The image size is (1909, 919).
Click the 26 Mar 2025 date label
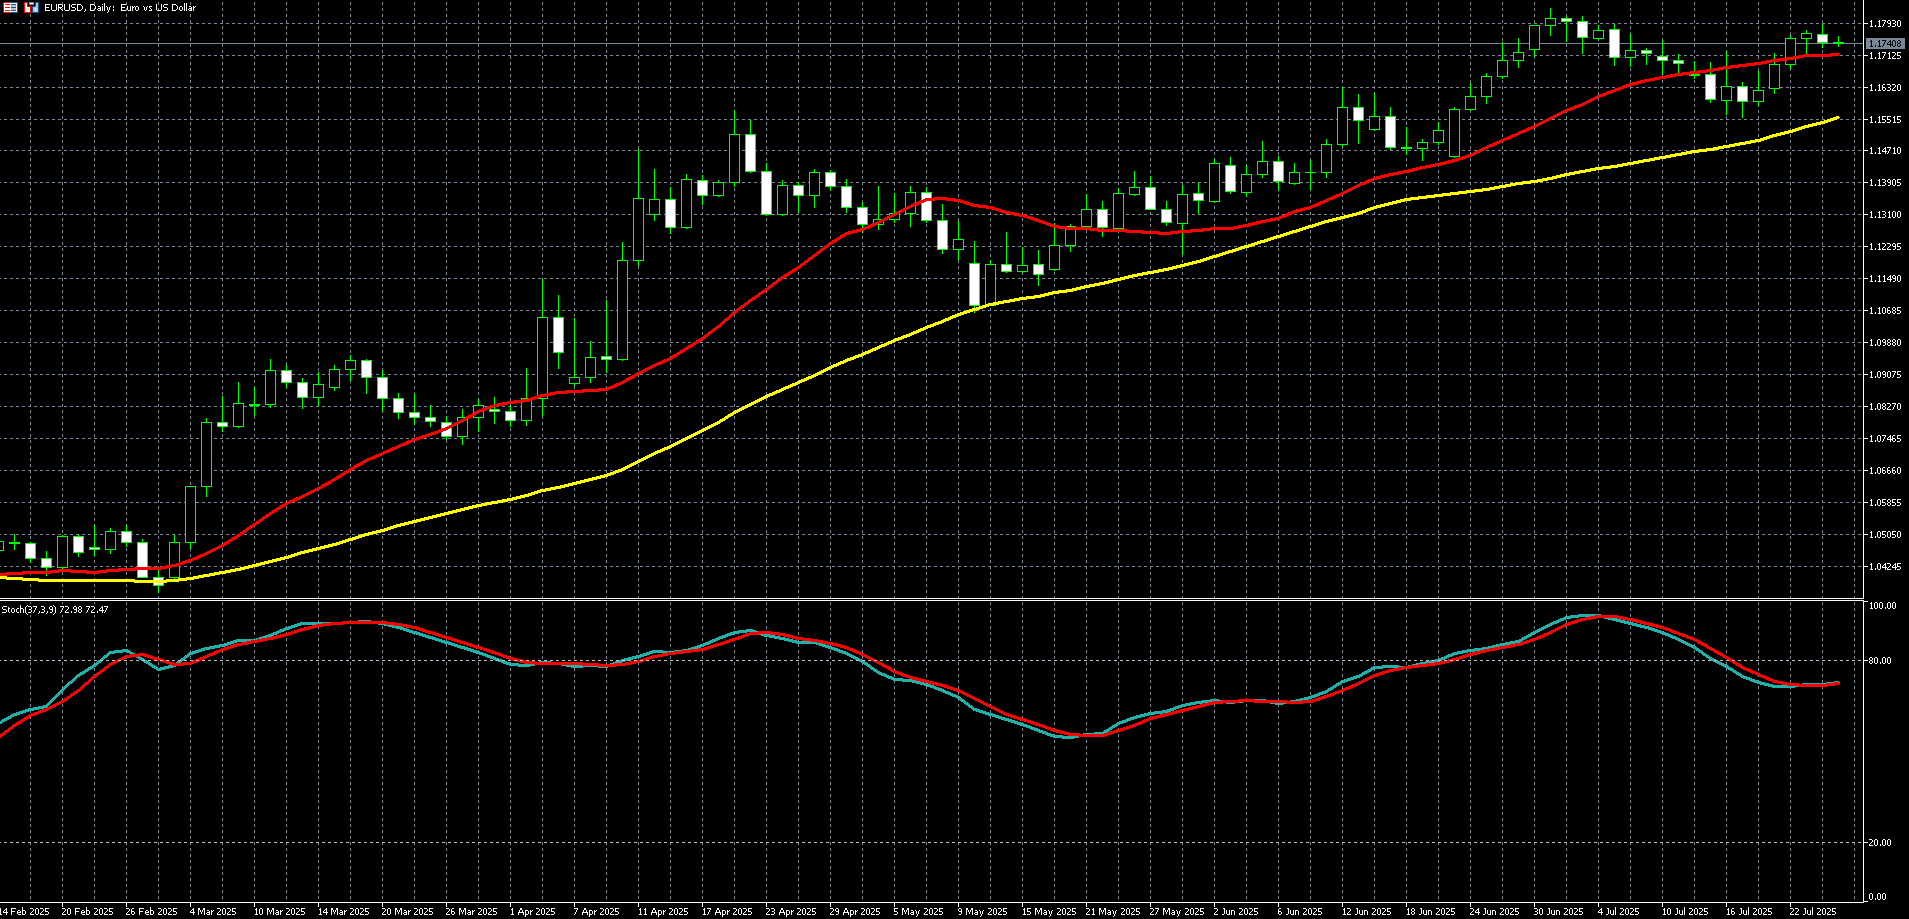pyautogui.click(x=471, y=912)
